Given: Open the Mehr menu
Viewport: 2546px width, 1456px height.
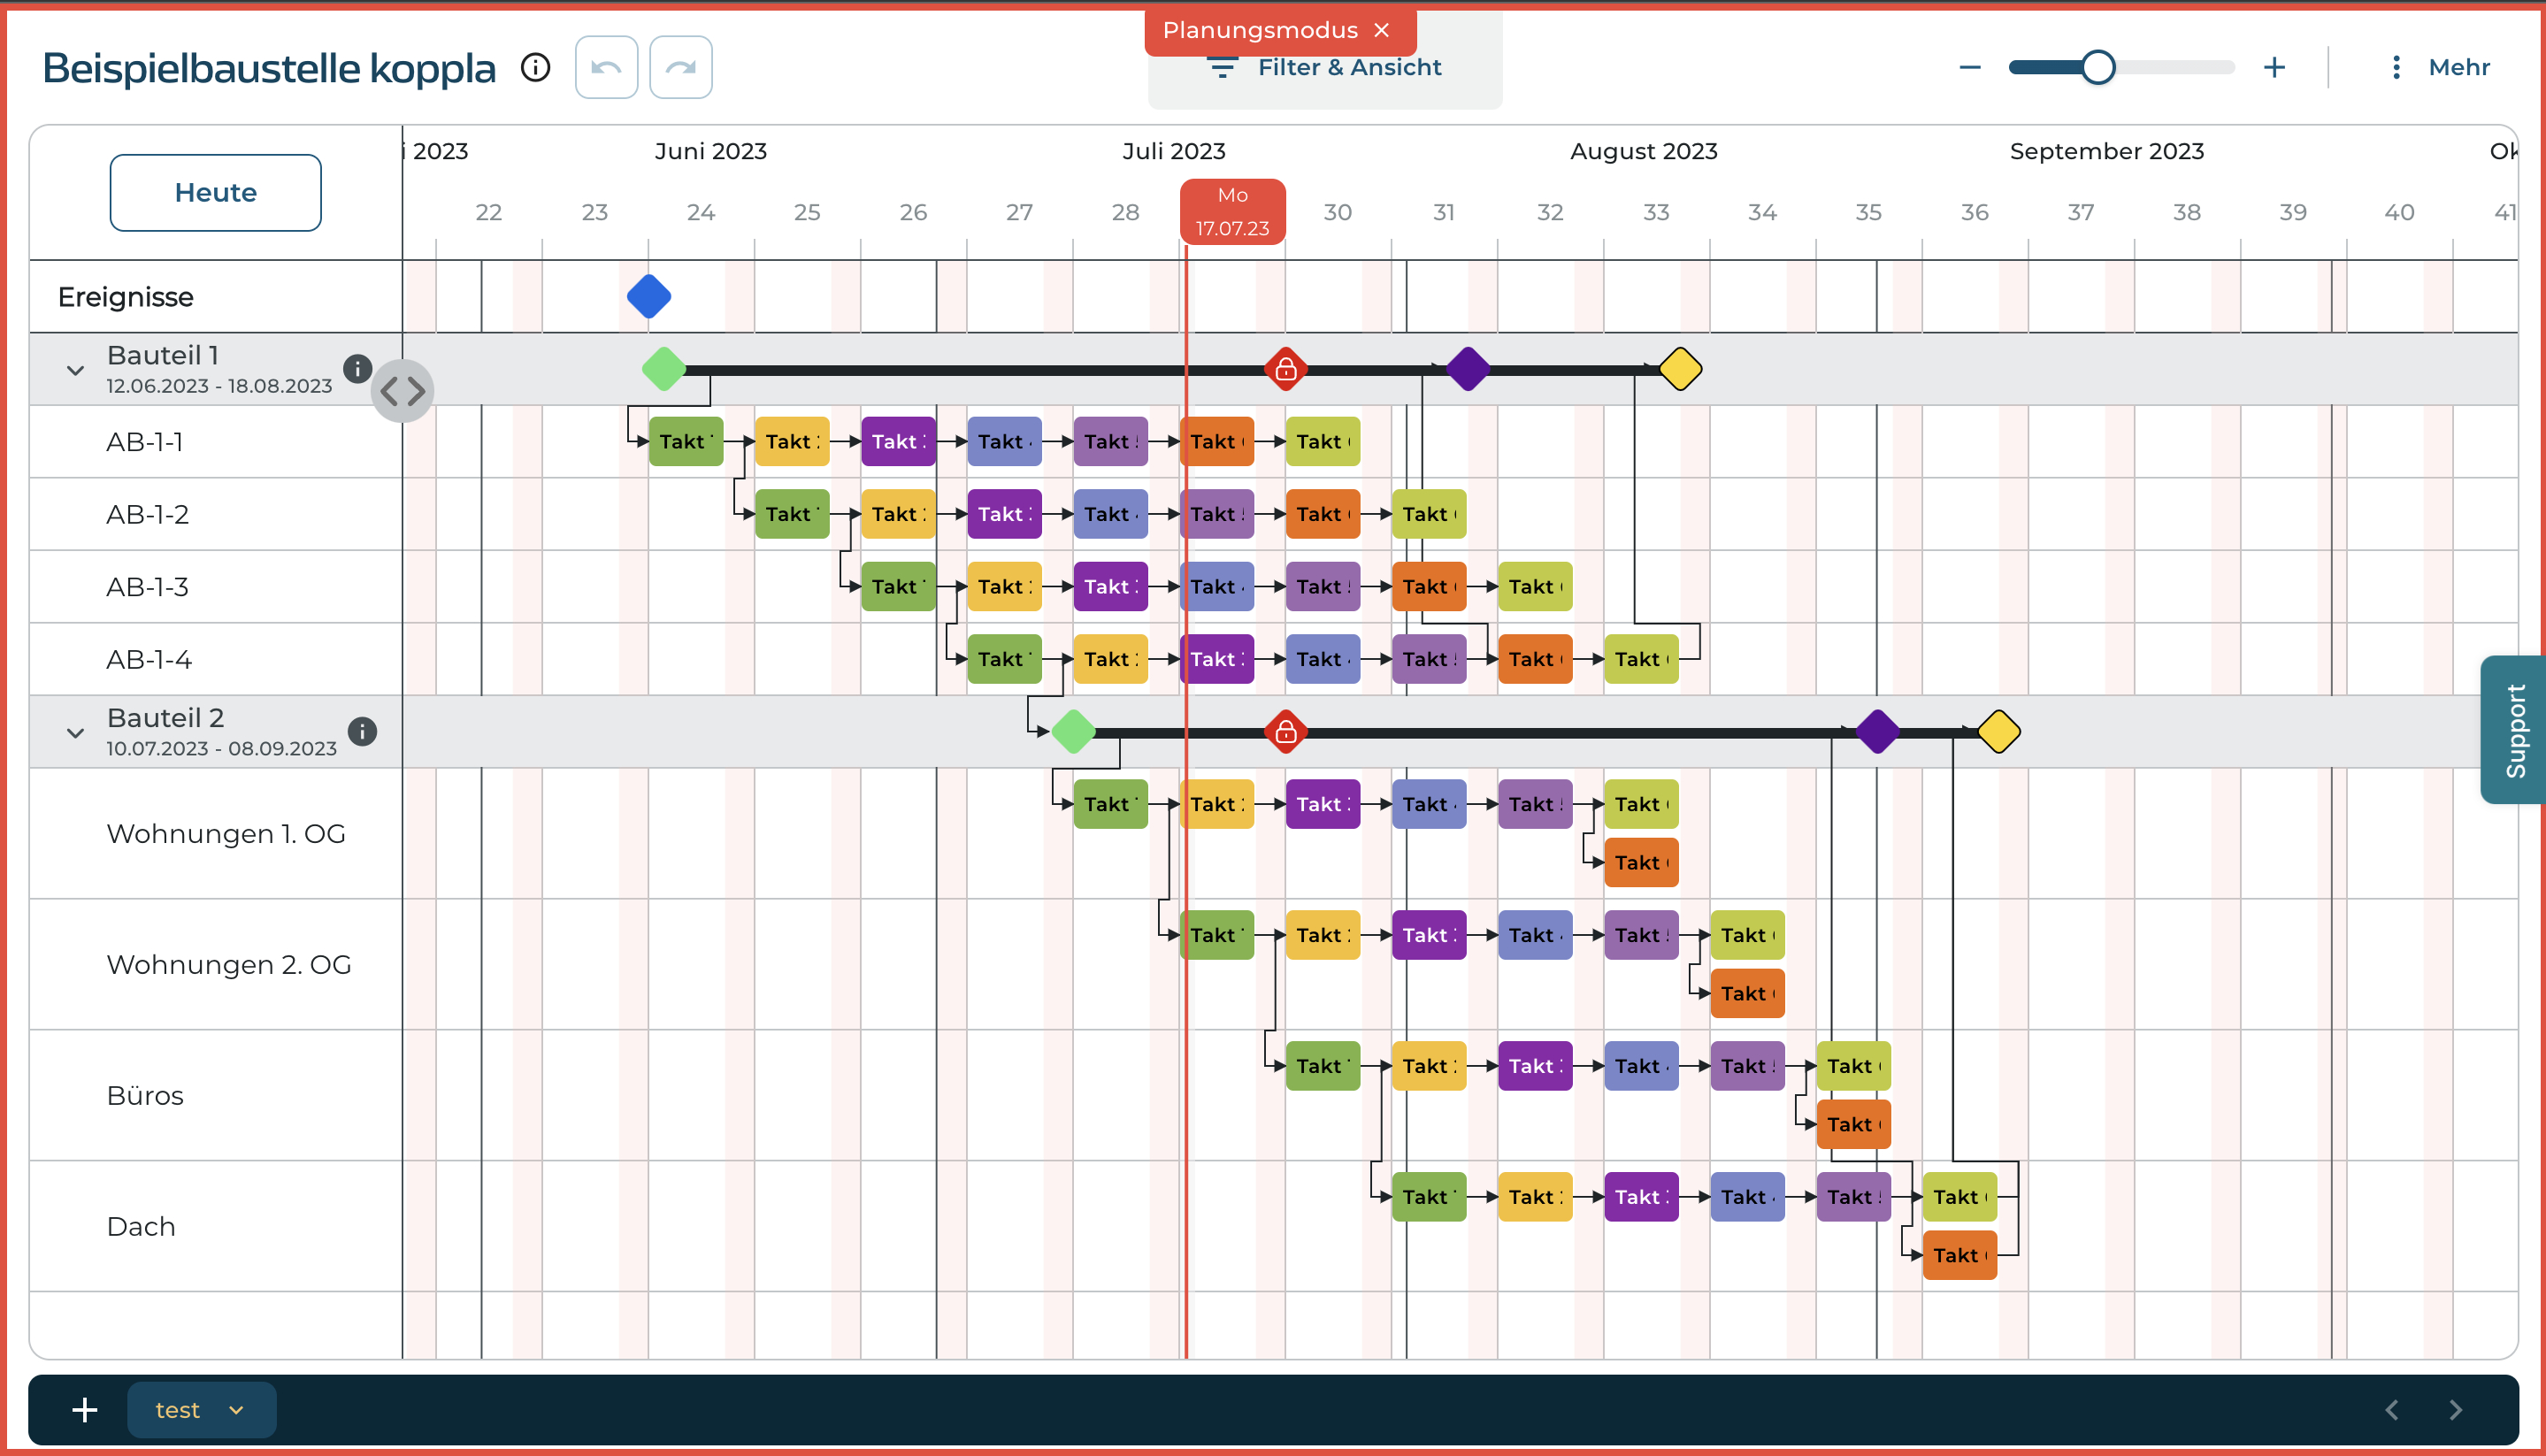Looking at the screenshot, I should pyautogui.click(x=2443, y=67).
